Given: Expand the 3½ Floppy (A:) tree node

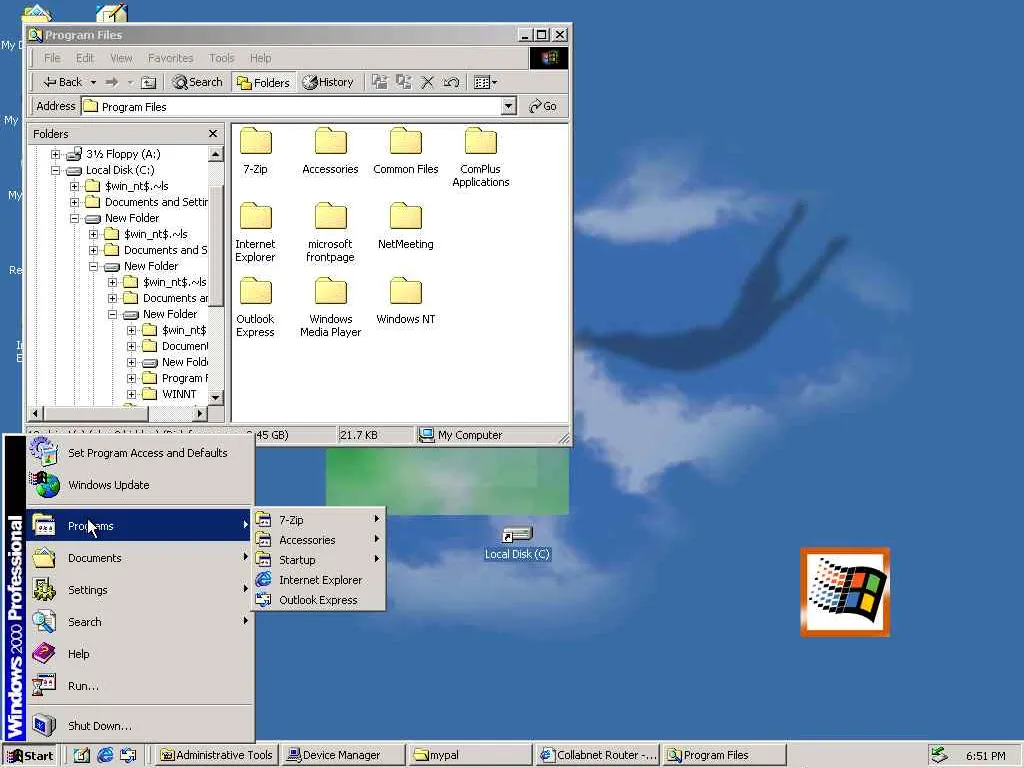Looking at the screenshot, I should [x=56, y=154].
